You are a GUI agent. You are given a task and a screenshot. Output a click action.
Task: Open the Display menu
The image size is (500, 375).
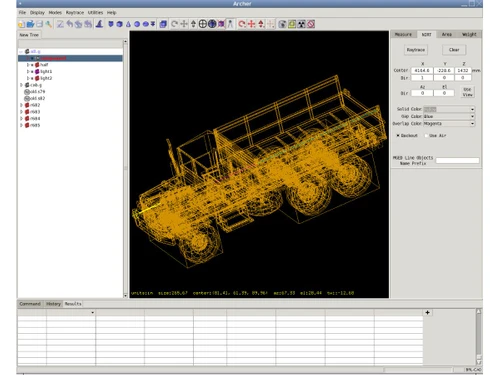click(37, 13)
